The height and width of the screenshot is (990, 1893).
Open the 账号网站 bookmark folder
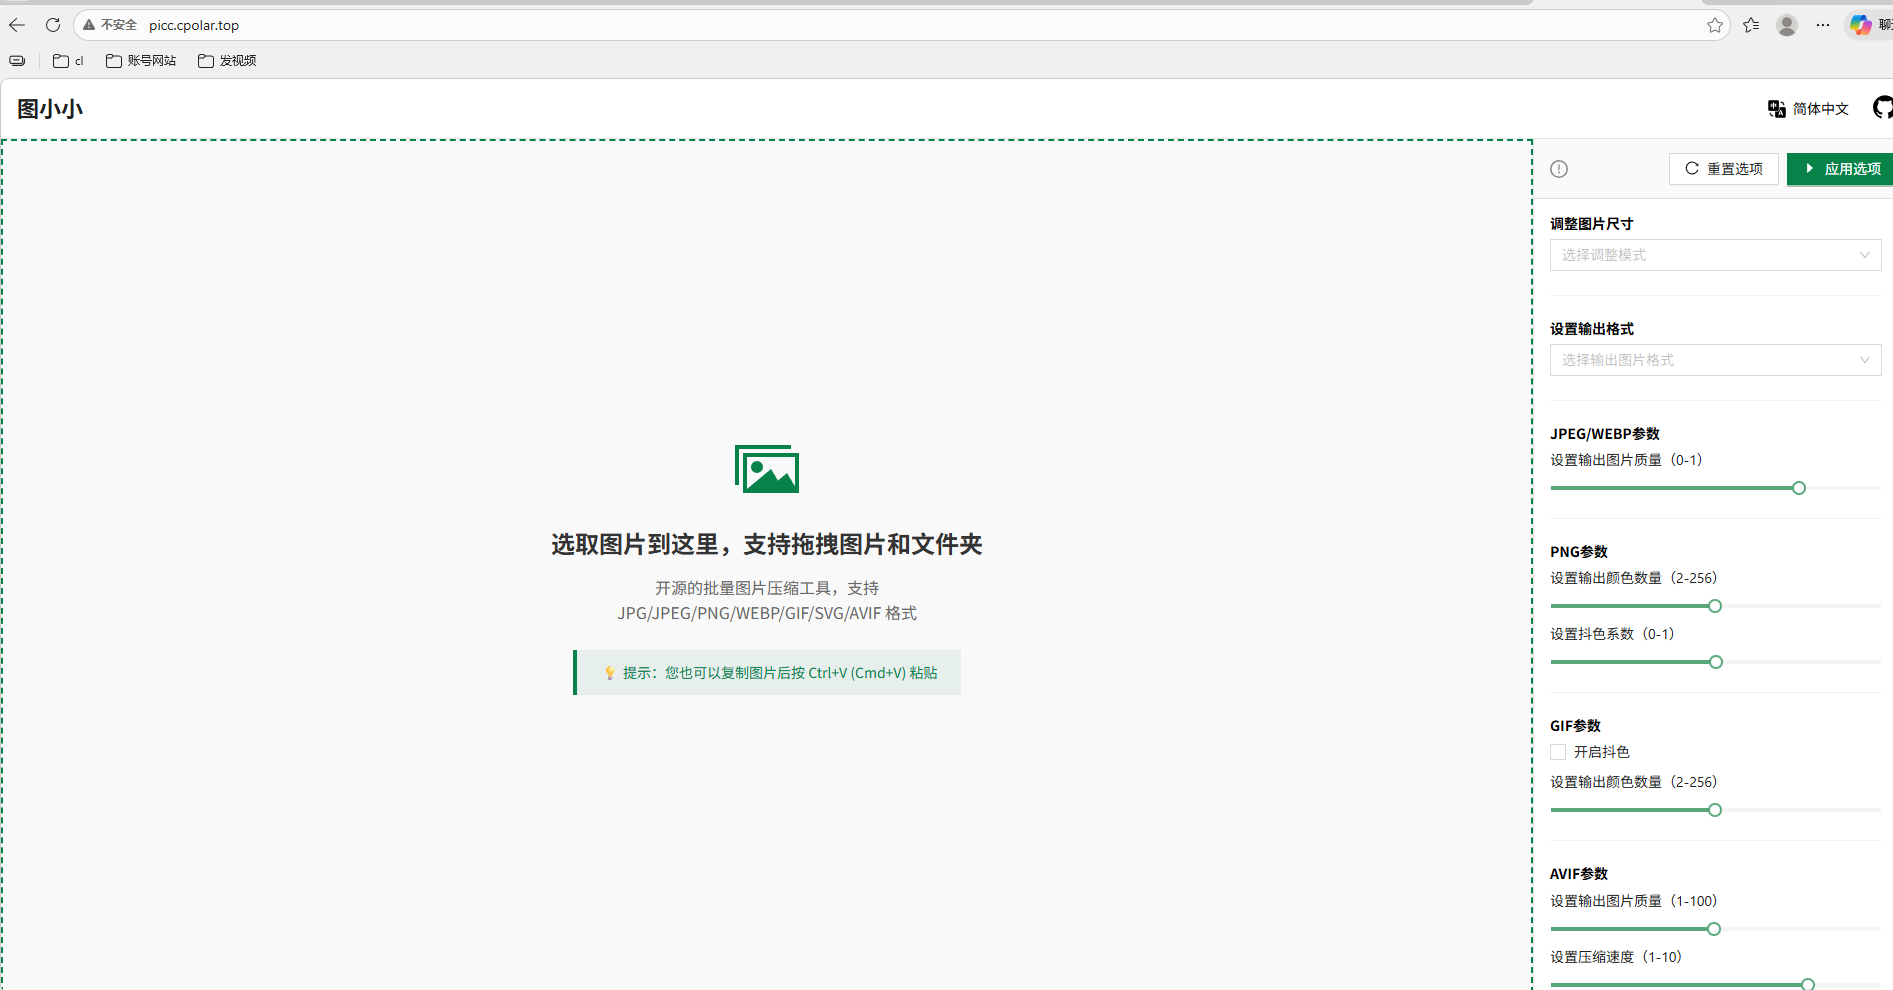pyautogui.click(x=141, y=61)
